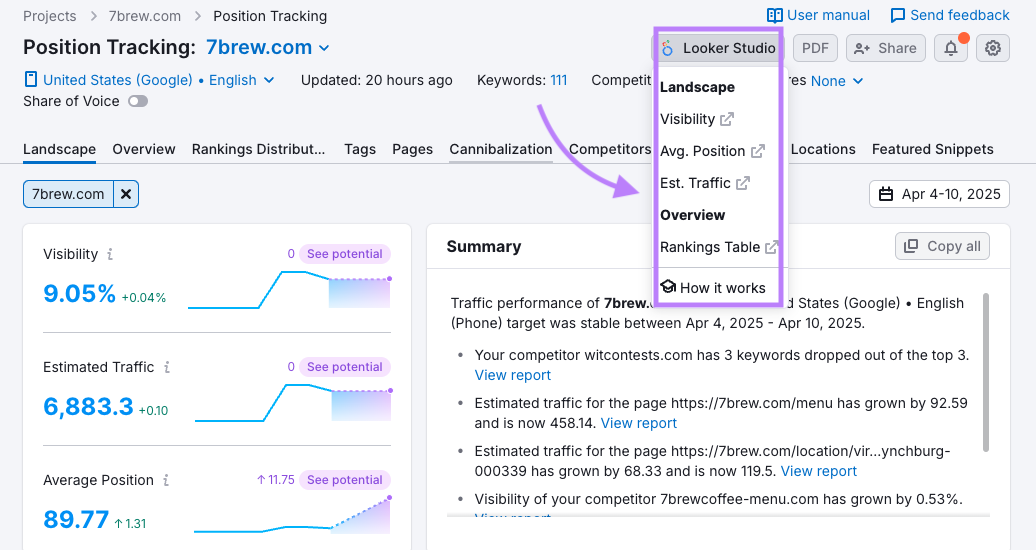The width and height of the screenshot is (1036, 550).
Task: Open settings via the gear icon
Action: click(992, 48)
